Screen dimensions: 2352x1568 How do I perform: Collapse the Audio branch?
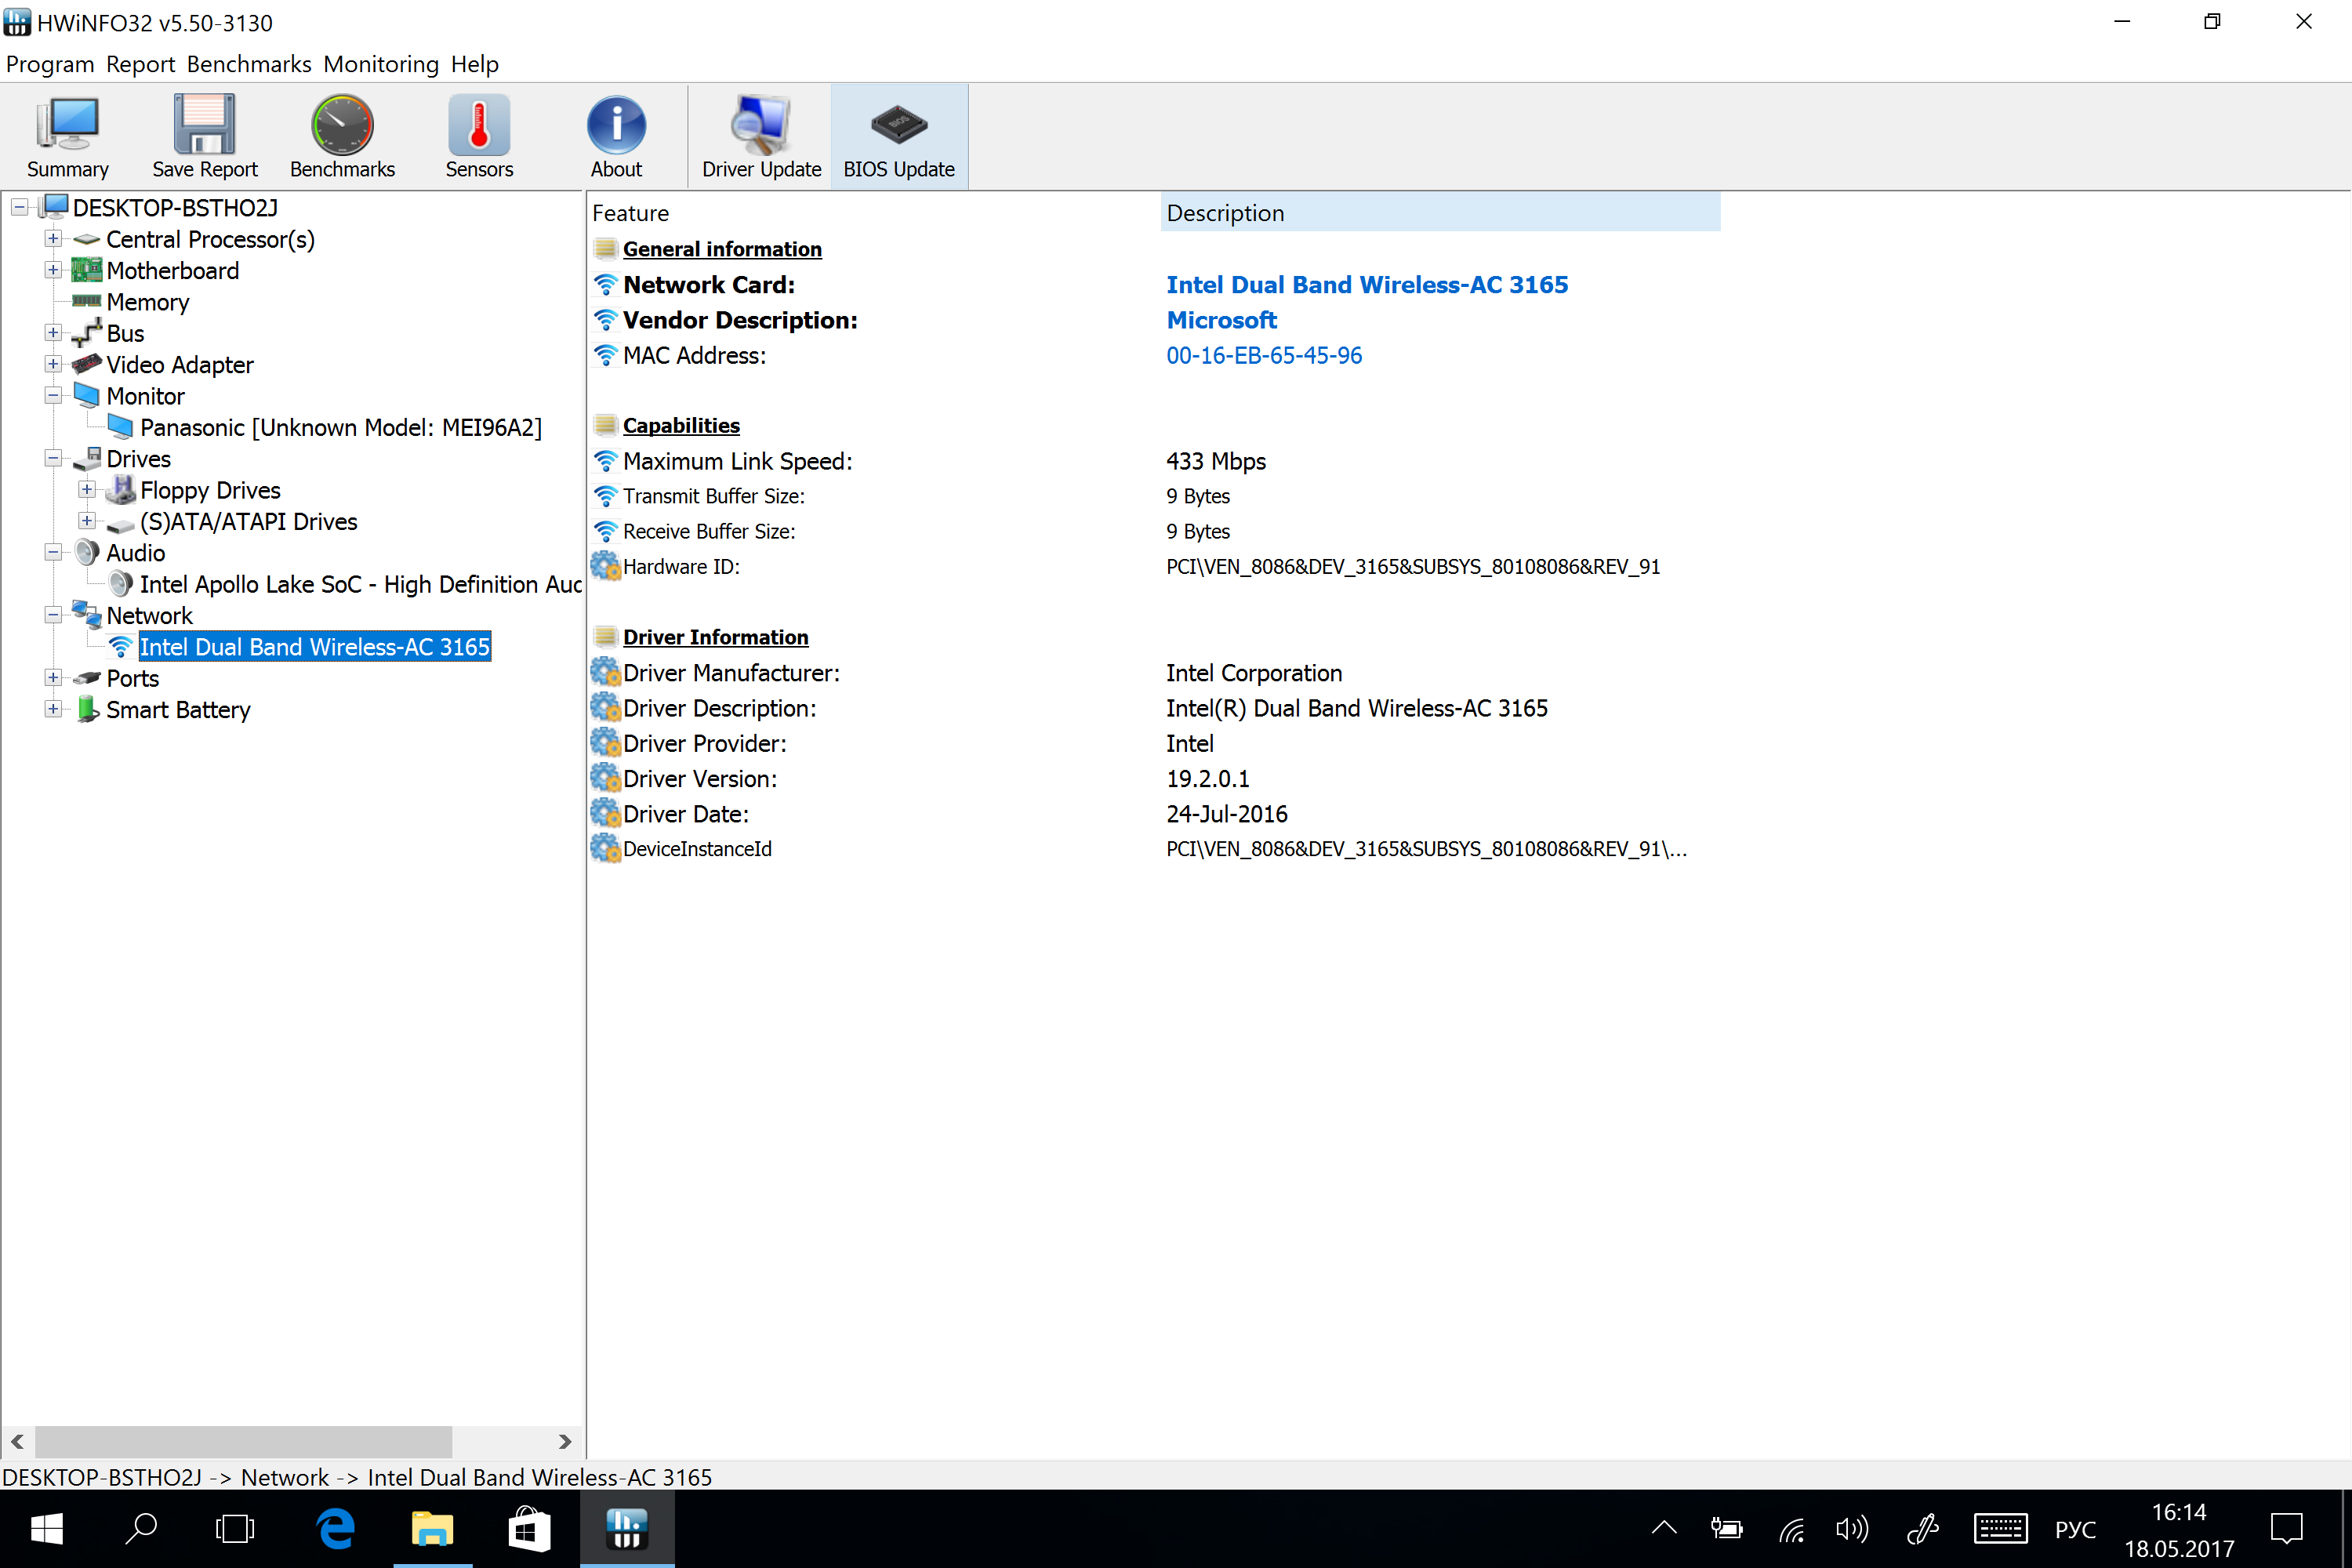(x=53, y=553)
